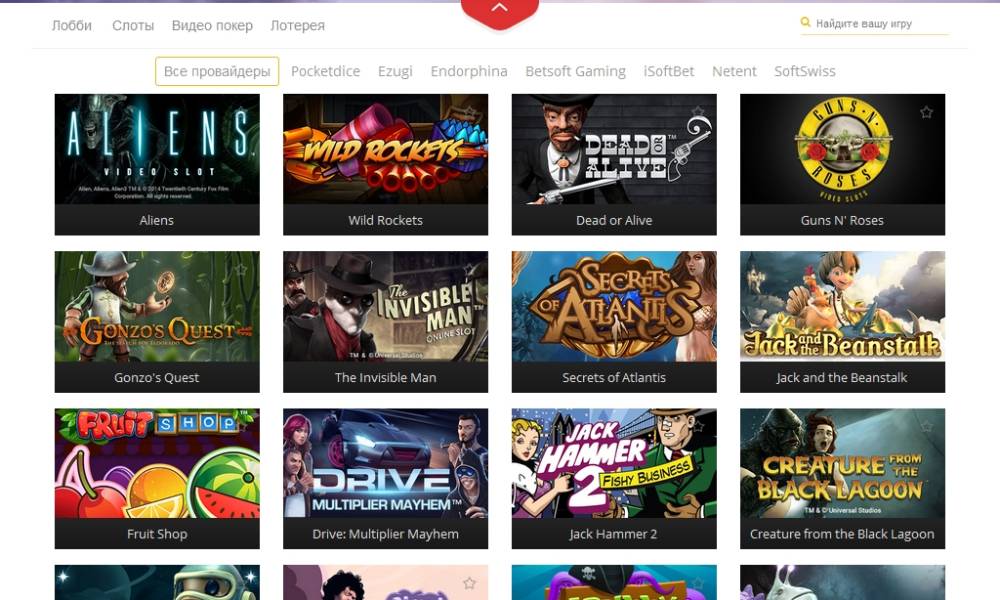Click 'Creature from the Black Lagoon' title
The image size is (1000, 600).
(842, 534)
